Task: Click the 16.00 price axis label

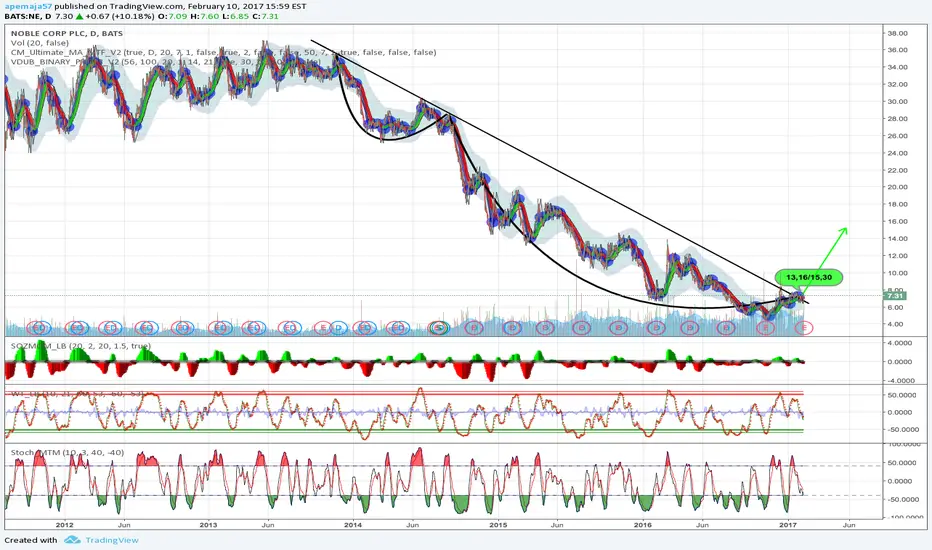Action: coord(898,221)
